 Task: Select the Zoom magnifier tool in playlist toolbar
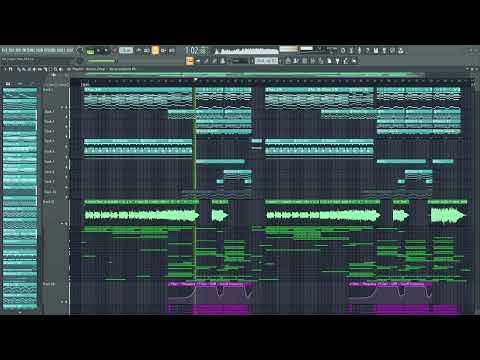55,69
